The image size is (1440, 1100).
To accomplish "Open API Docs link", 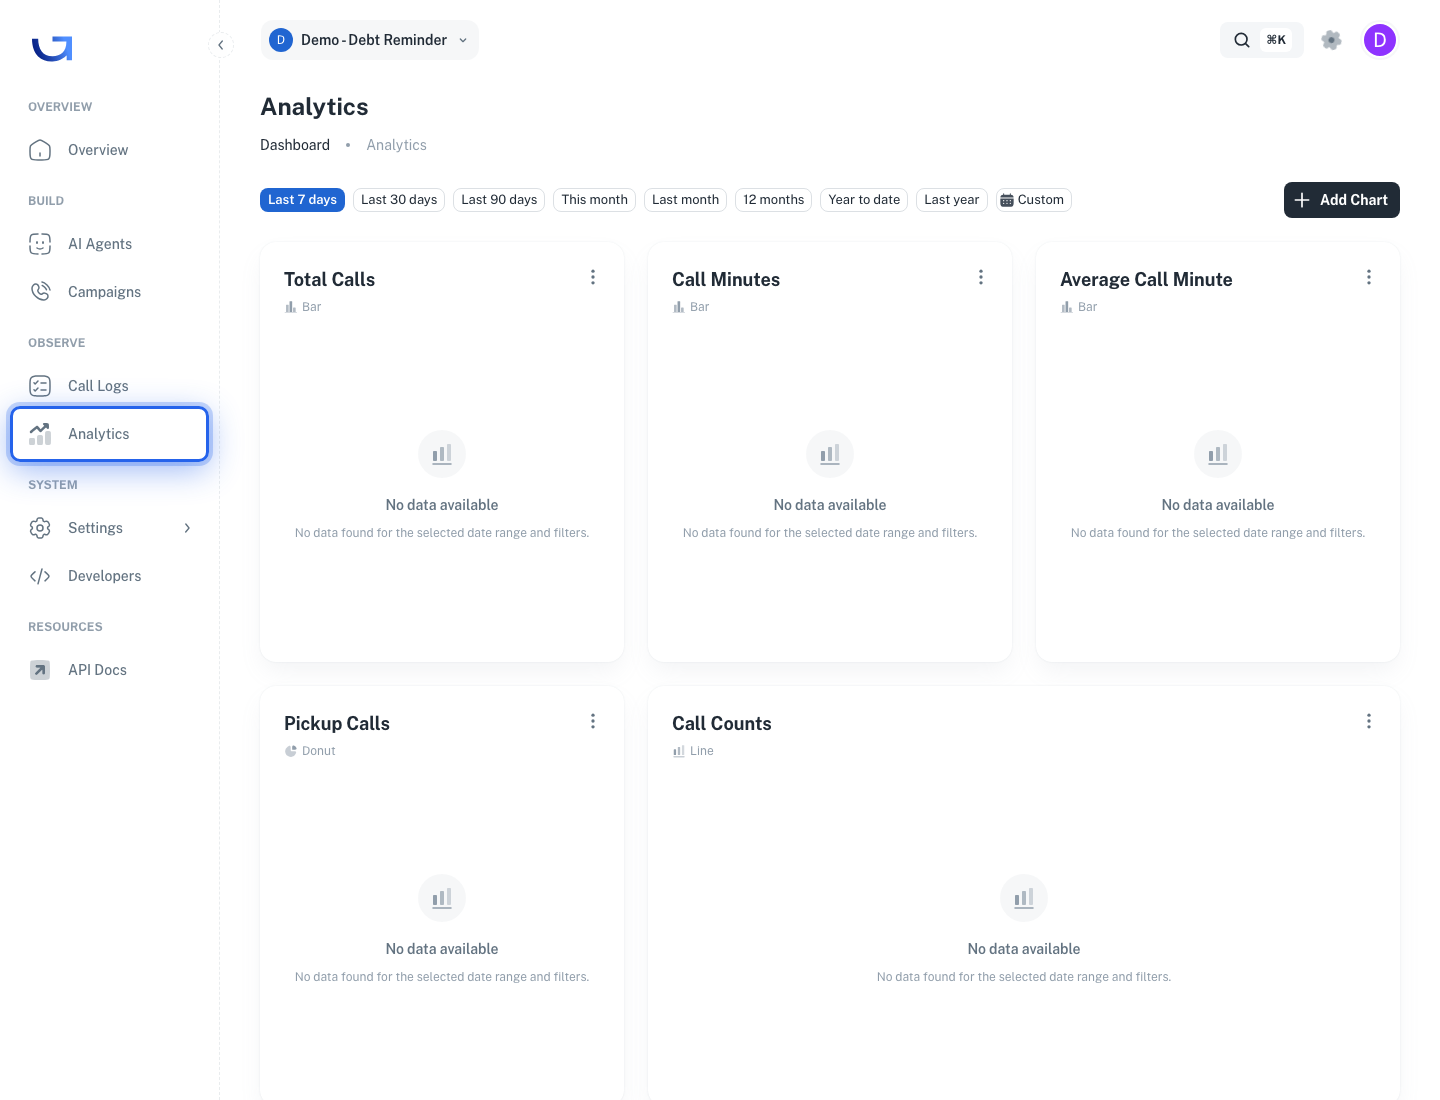I will pos(109,670).
